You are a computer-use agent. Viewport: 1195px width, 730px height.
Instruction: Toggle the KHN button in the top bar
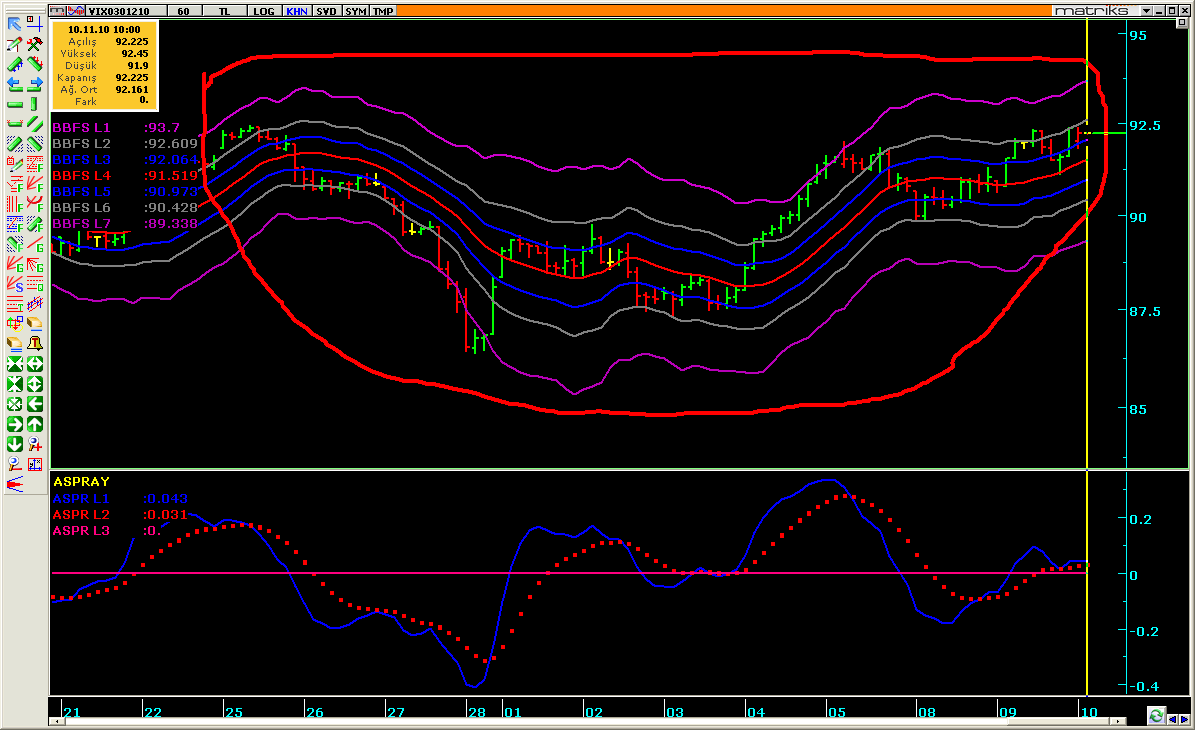(297, 11)
